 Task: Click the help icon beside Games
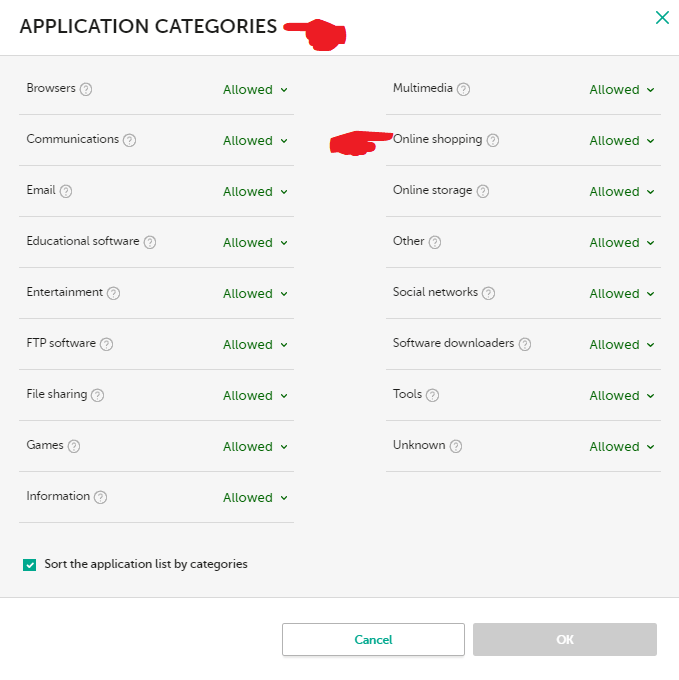(74, 446)
